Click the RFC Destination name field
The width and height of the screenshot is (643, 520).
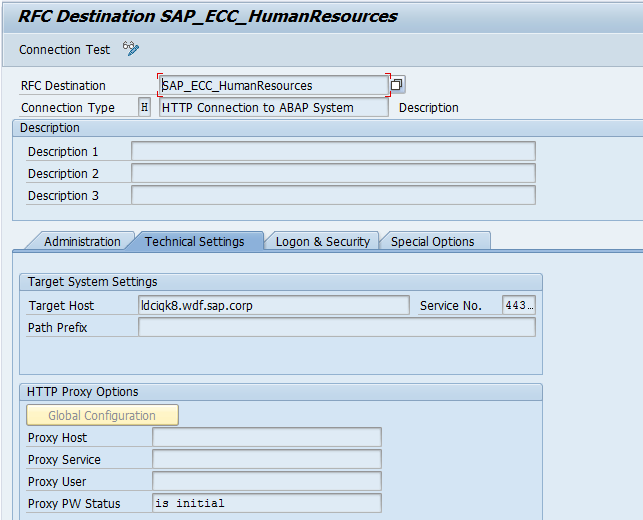(273, 86)
